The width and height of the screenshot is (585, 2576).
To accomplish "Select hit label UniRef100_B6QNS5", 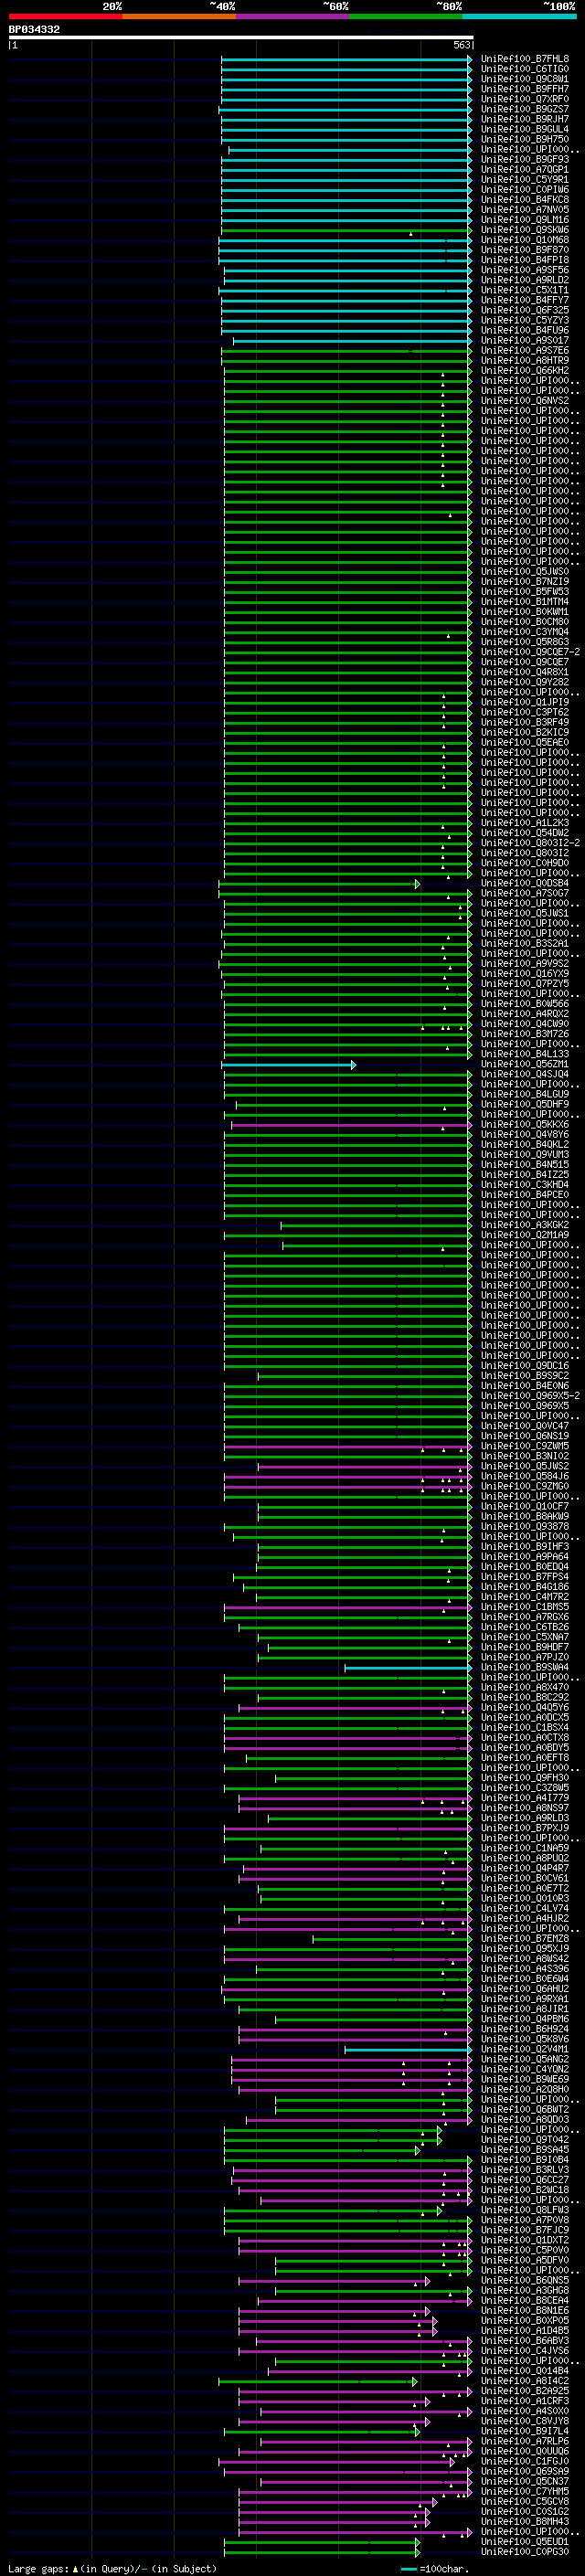I will [525, 2280].
